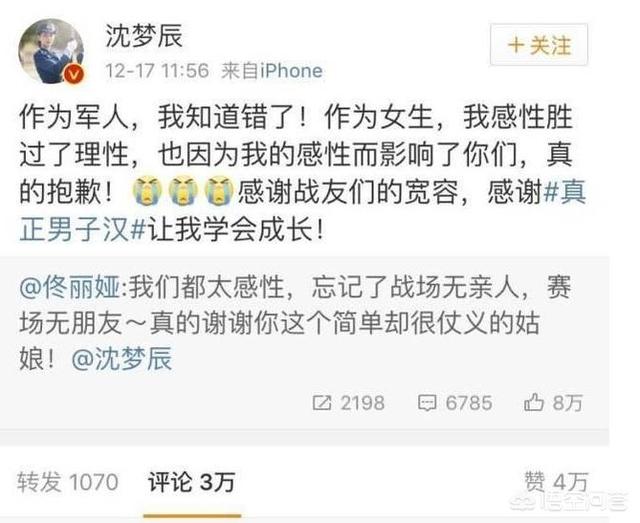Tap the first crying emoji

coord(147,191)
